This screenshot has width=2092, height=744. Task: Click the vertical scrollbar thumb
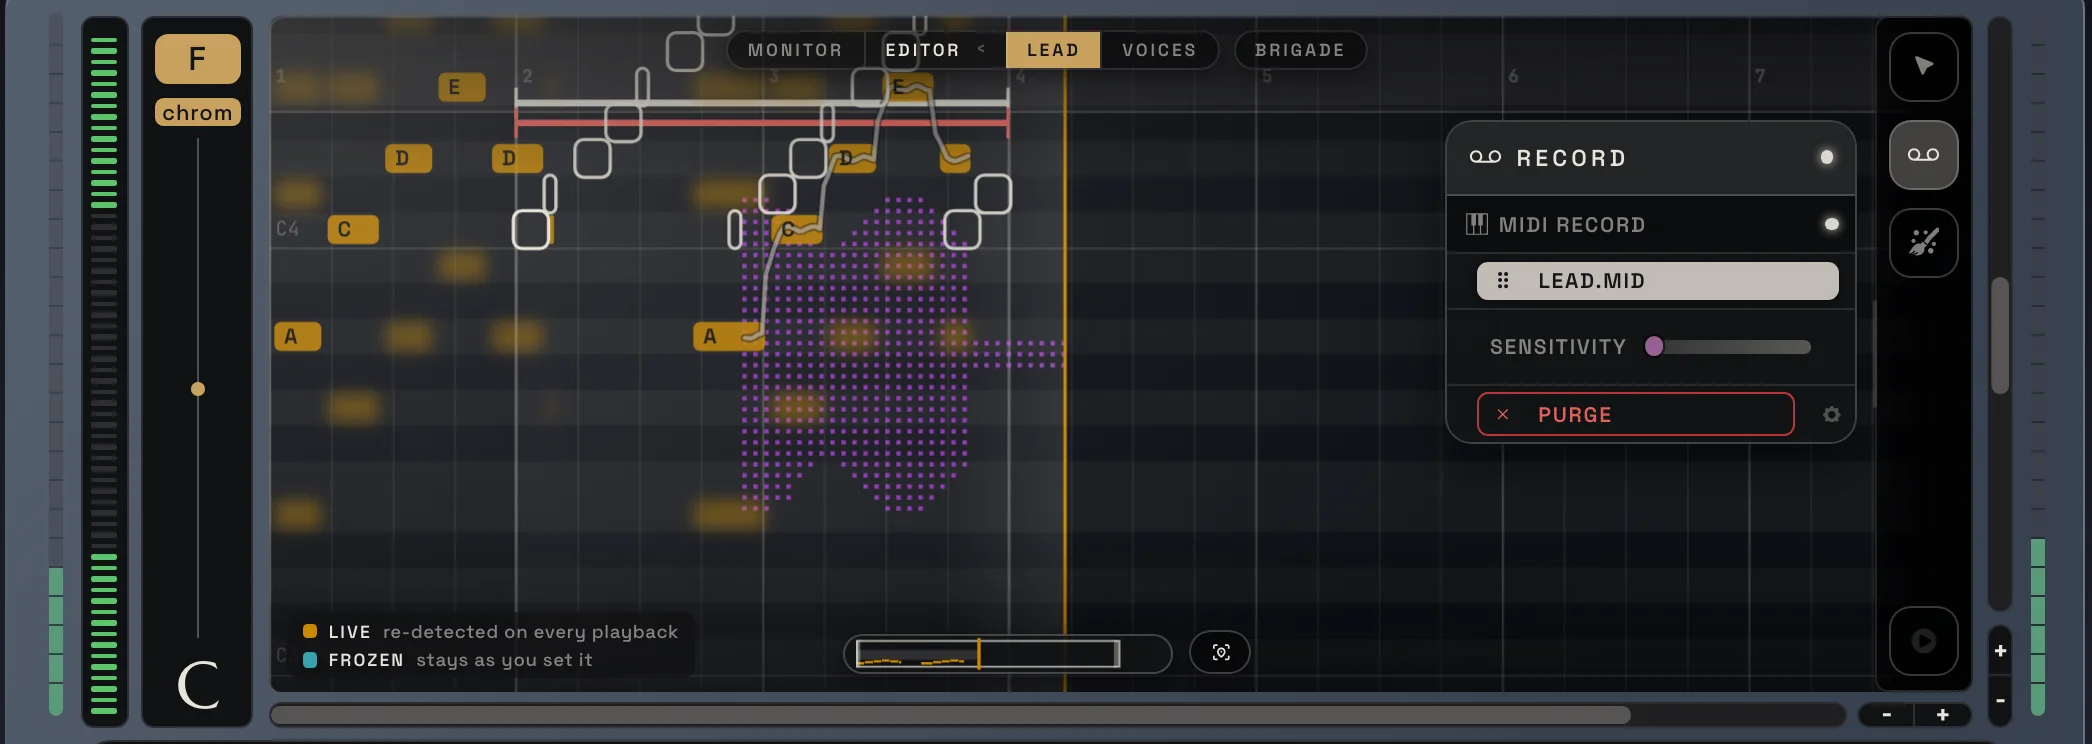click(x=2000, y=335)
